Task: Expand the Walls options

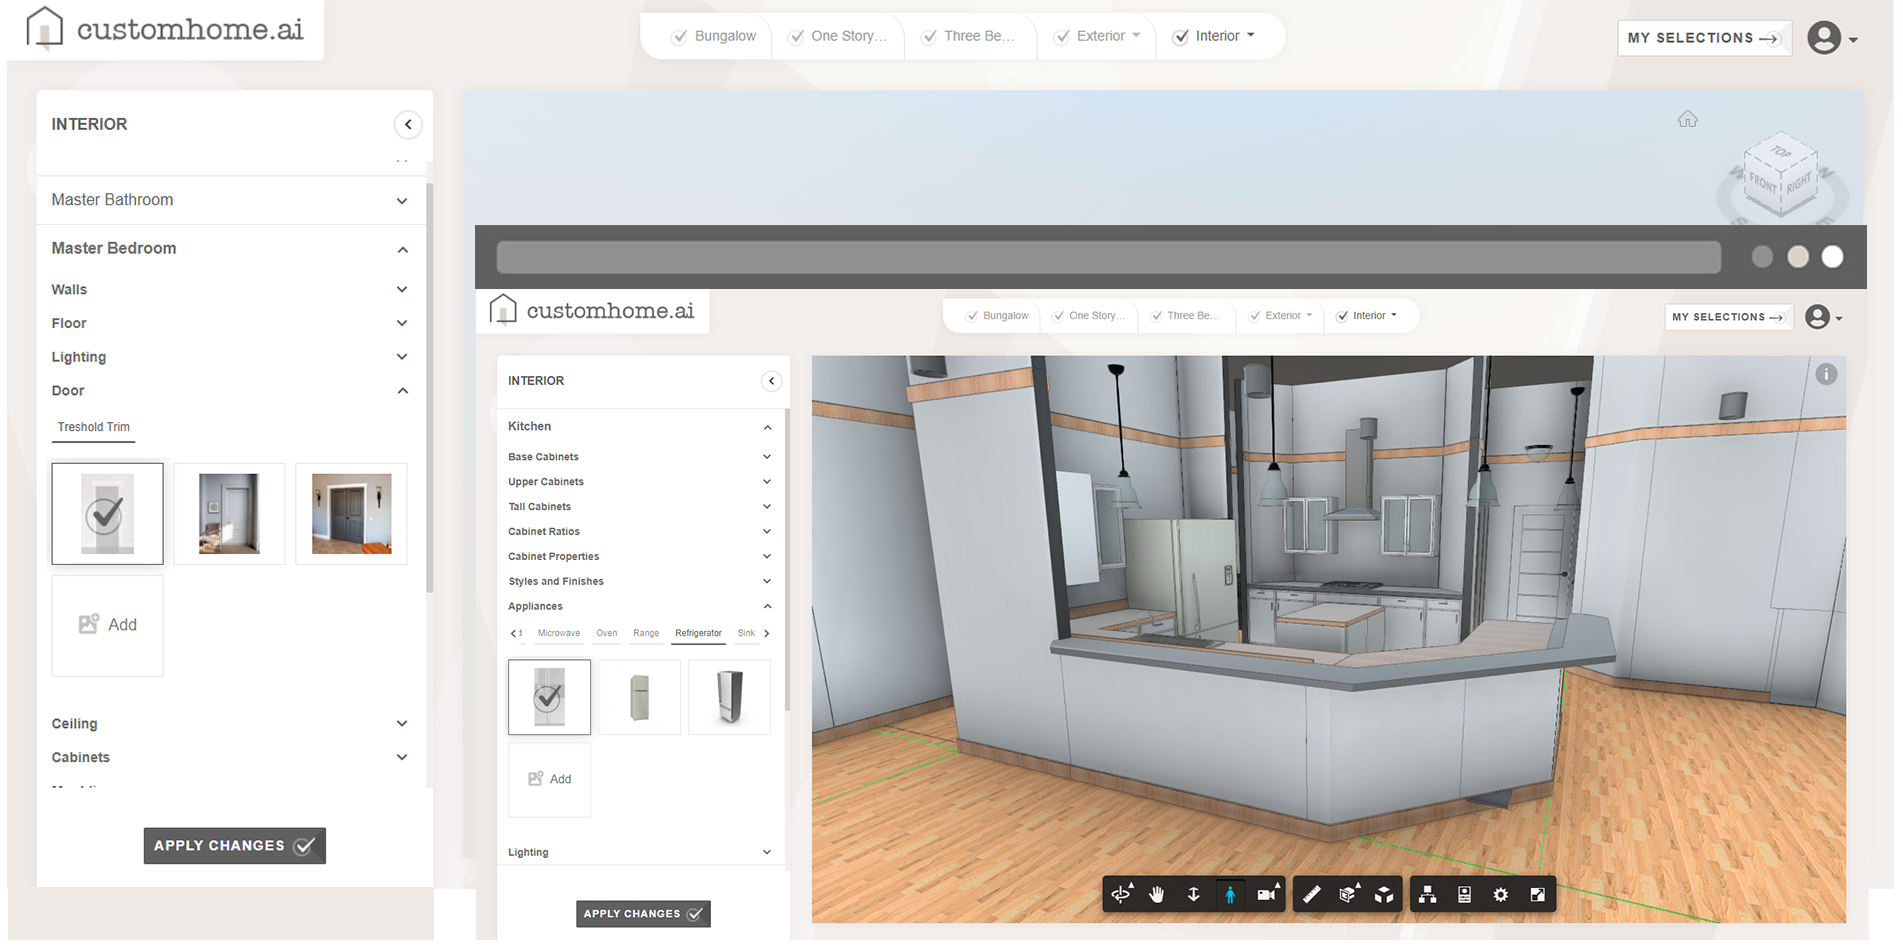Action: (x=231, y=289)
